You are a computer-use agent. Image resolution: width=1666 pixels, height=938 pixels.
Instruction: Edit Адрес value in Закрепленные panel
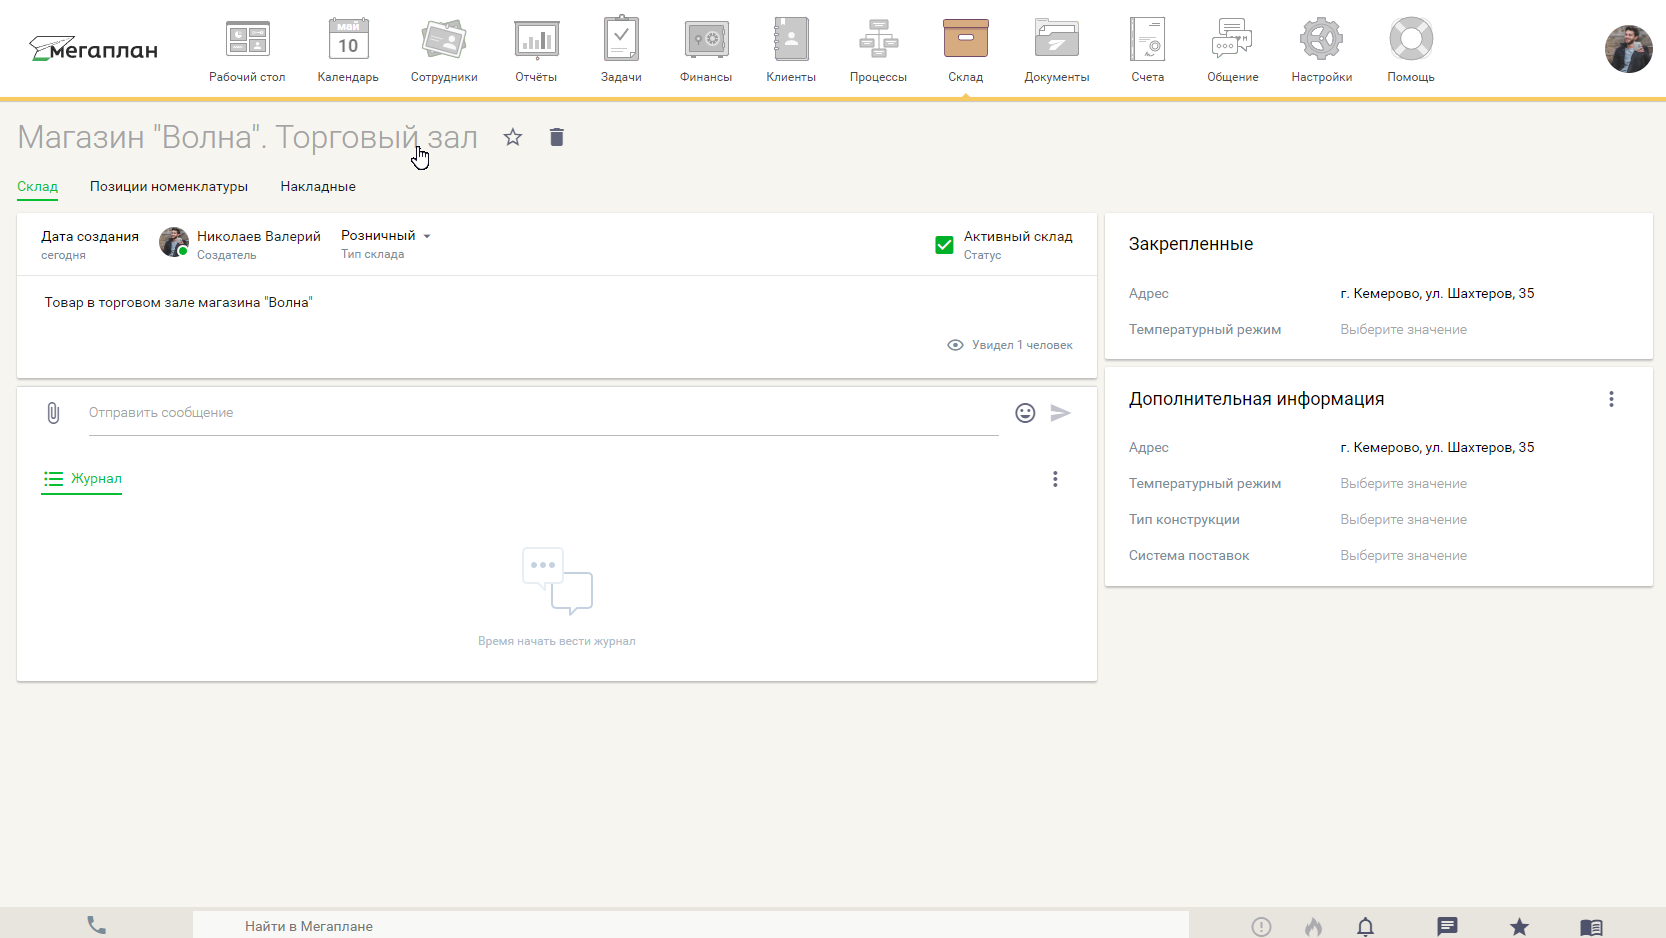pyautogui.click(x=1437, y=293)
